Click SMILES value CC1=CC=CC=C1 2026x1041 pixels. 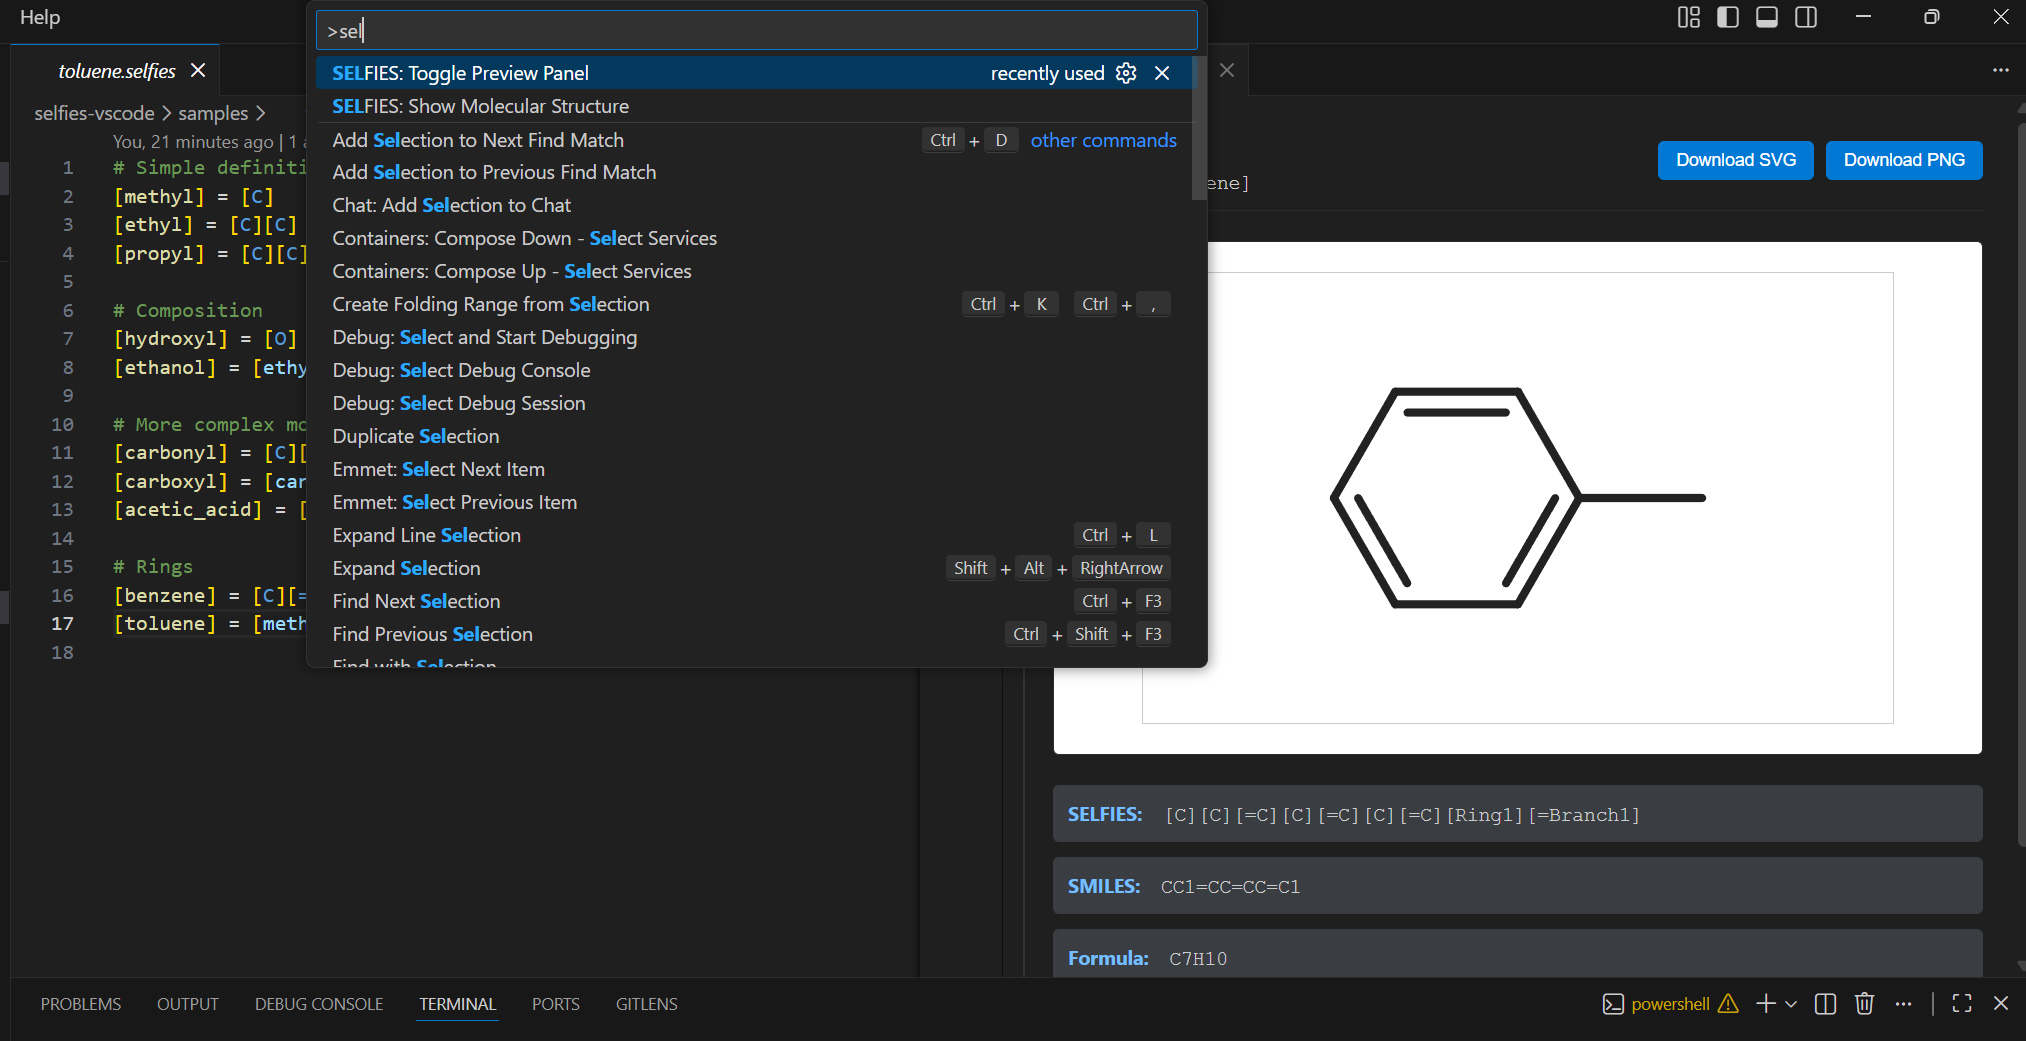pos(1230,887)
